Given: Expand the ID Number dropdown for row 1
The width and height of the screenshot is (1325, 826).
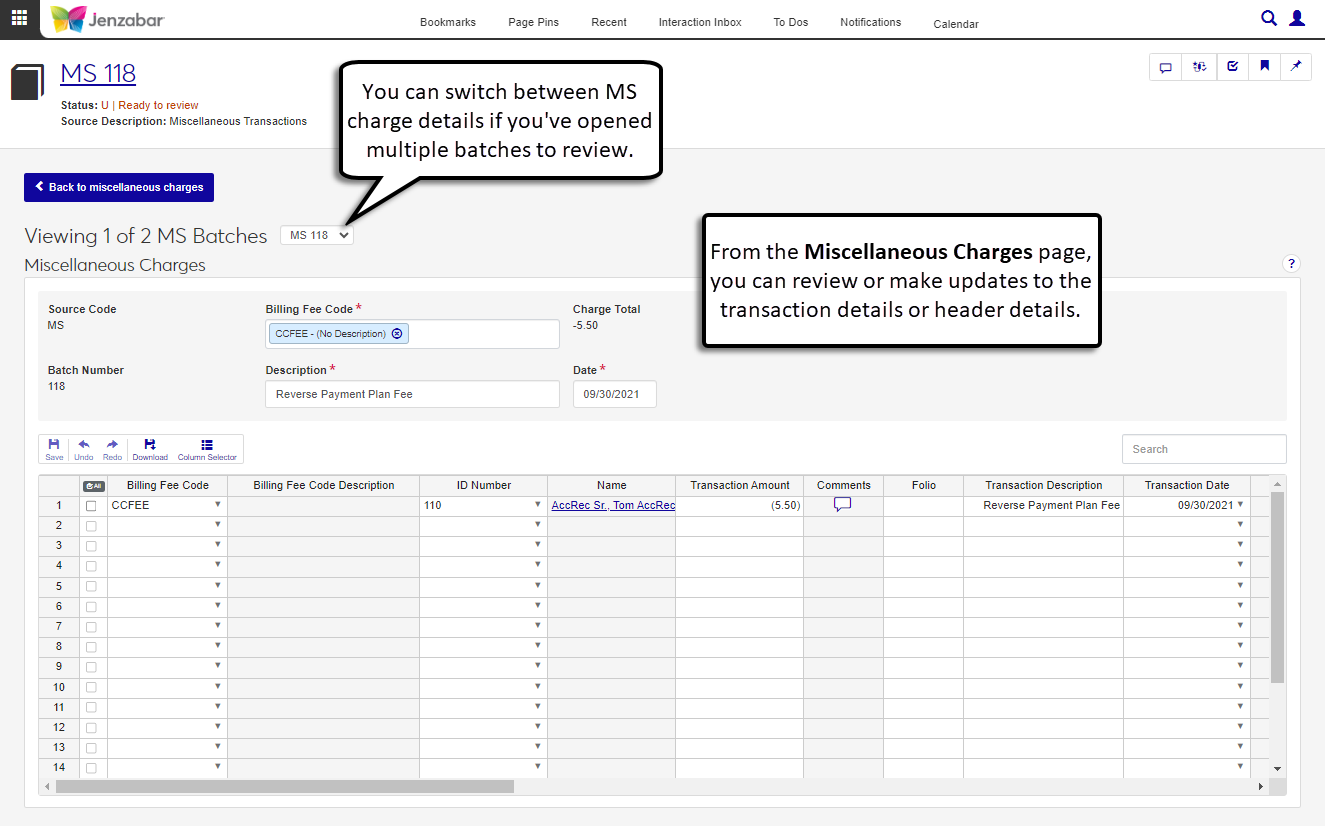Looking at the screenshot, I should 537,505.
